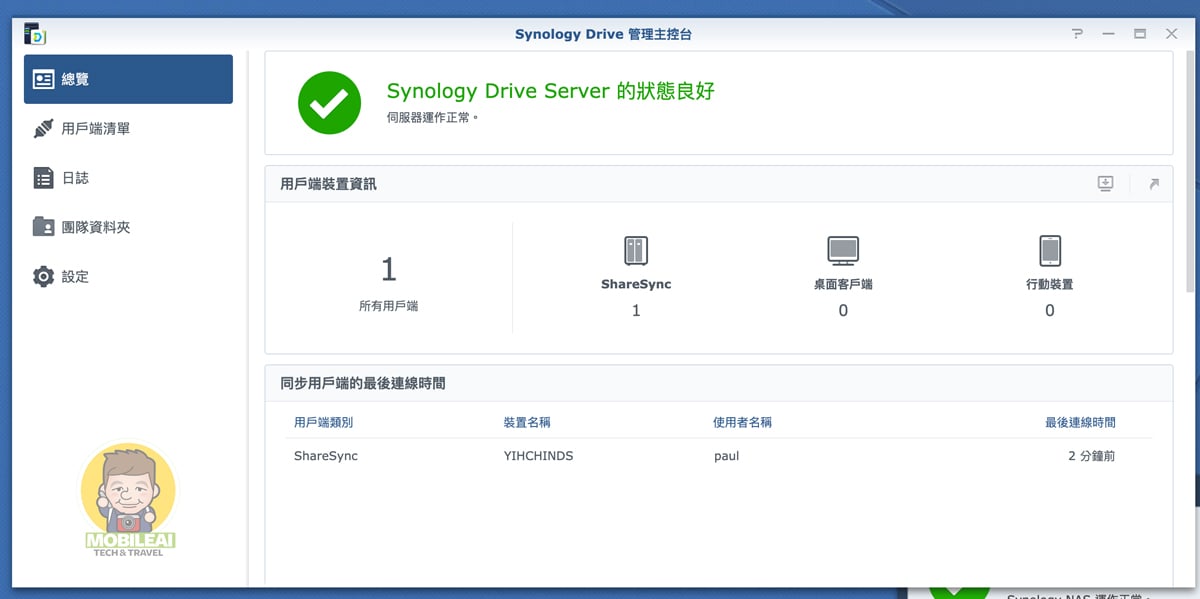Click the 2 分鐘前 last connection value
Image resolution: width=1200 pixels, height=599 pixels.
pyautogui.click(x=1091, y=456)
